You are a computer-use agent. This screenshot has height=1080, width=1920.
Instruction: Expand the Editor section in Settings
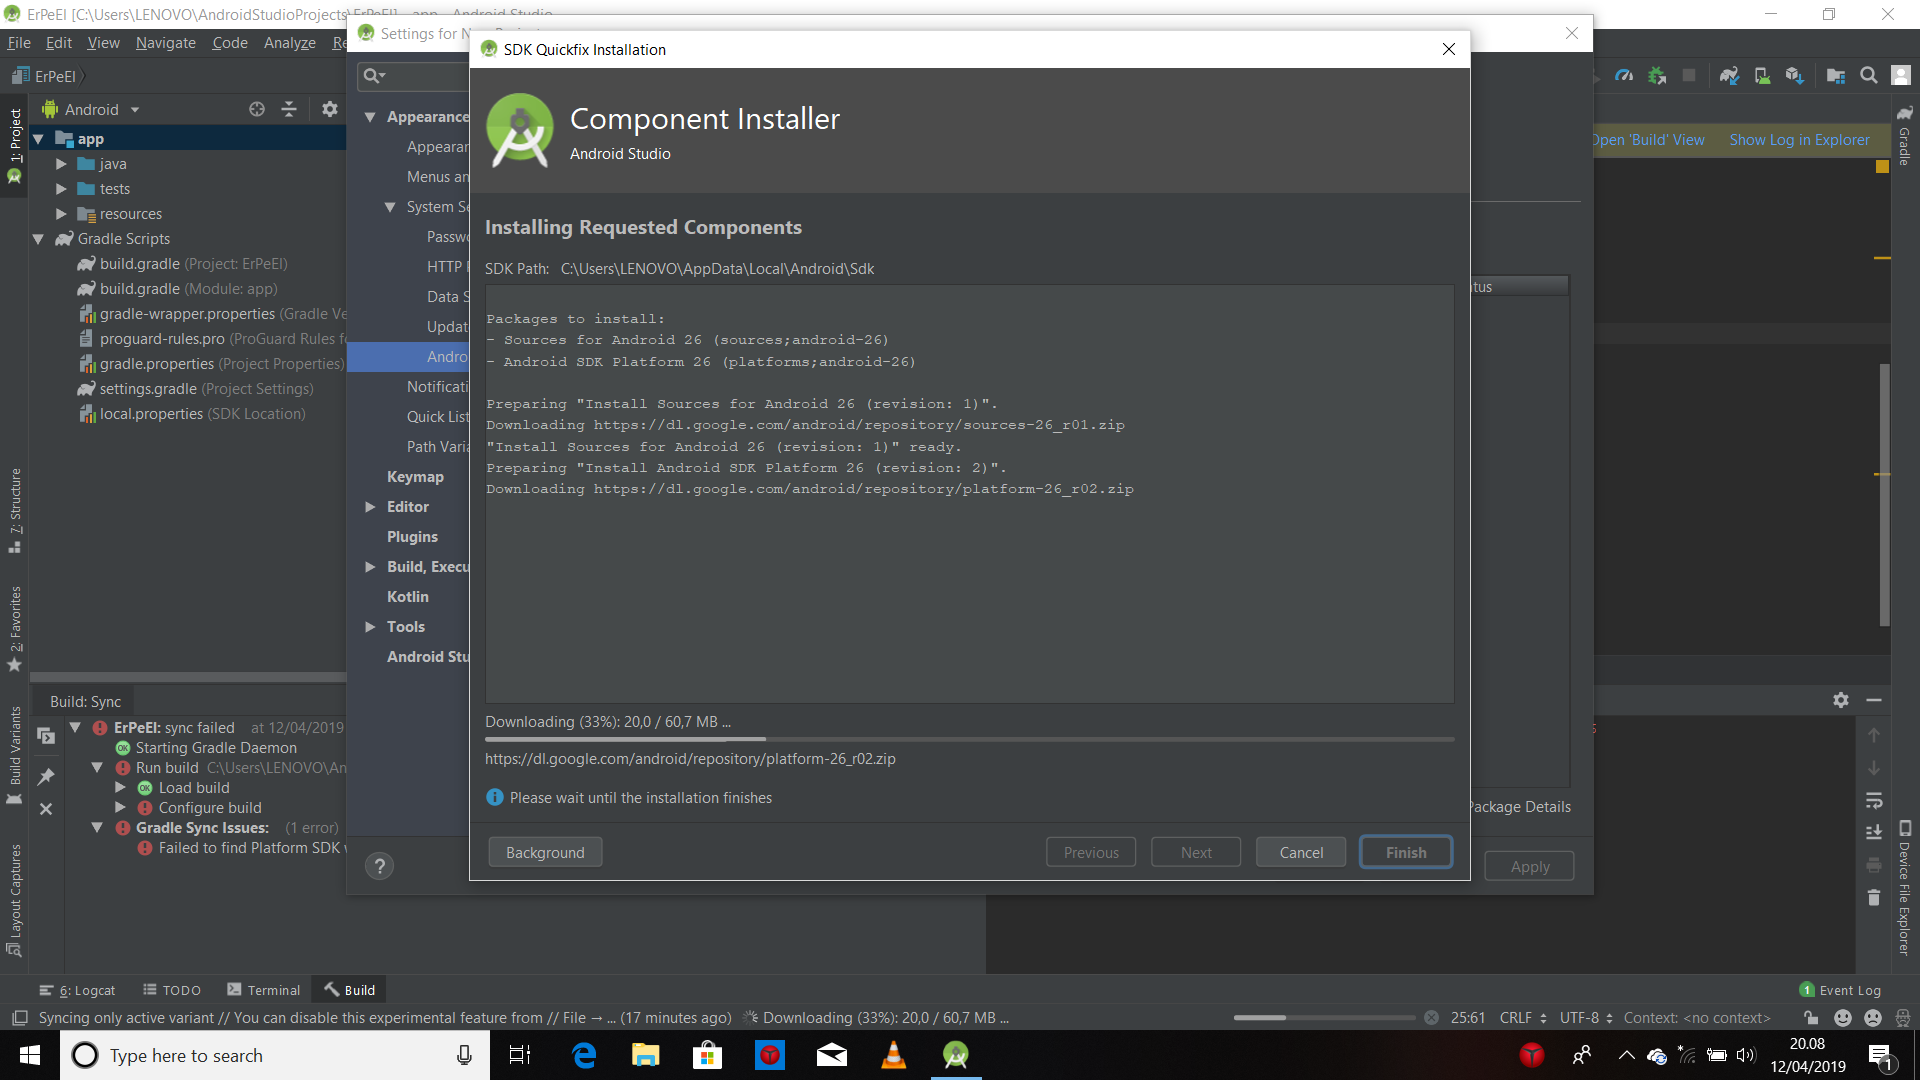click(370, 507)
